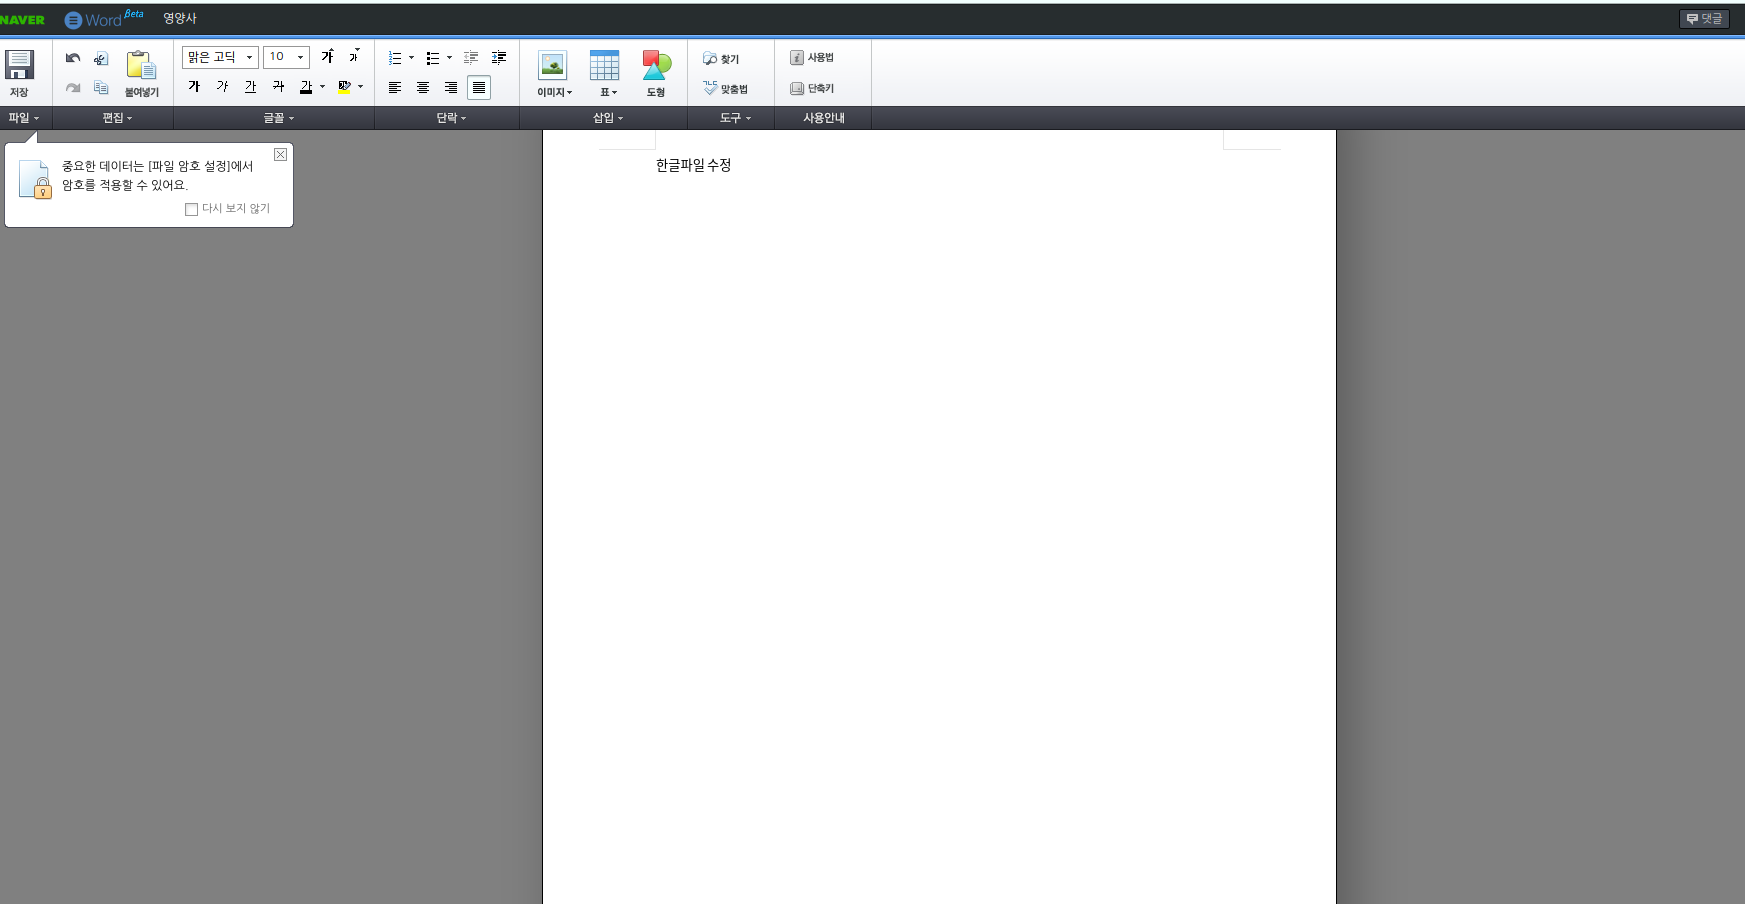Click the increase indent icon
1745x904 pixels.
tap(499, 58)
